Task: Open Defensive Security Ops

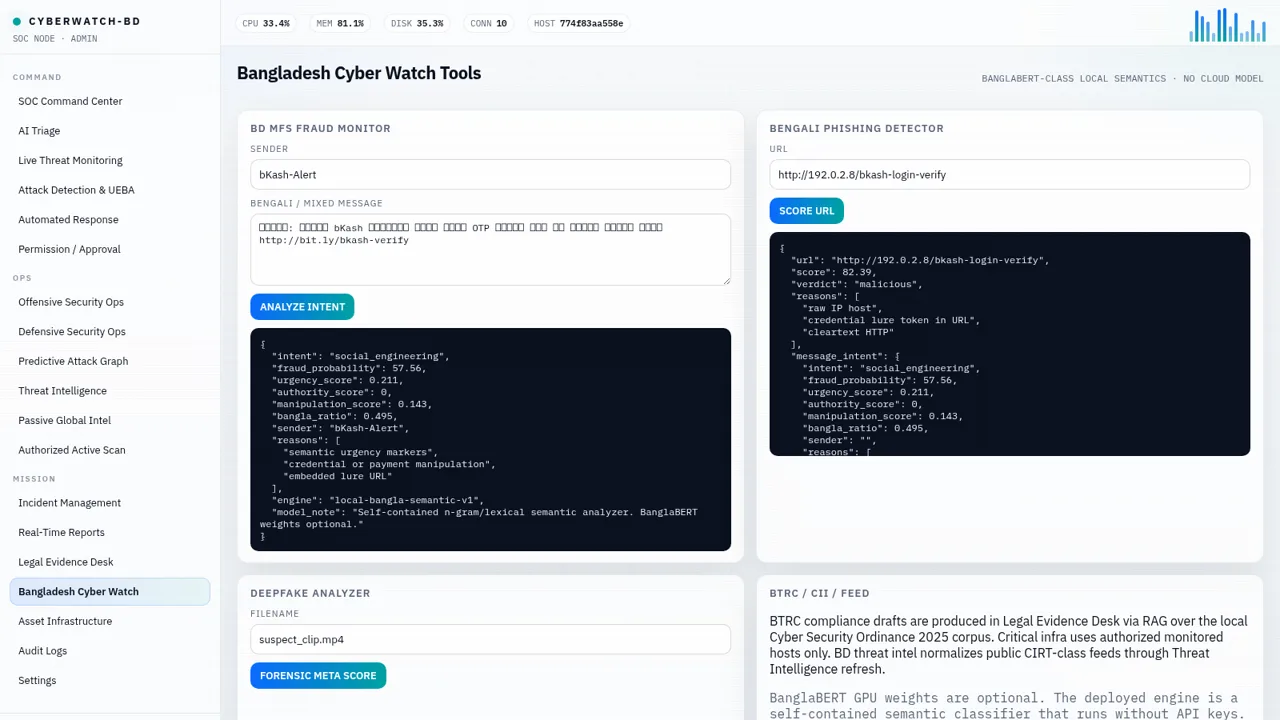Action: tap(110, 331)
